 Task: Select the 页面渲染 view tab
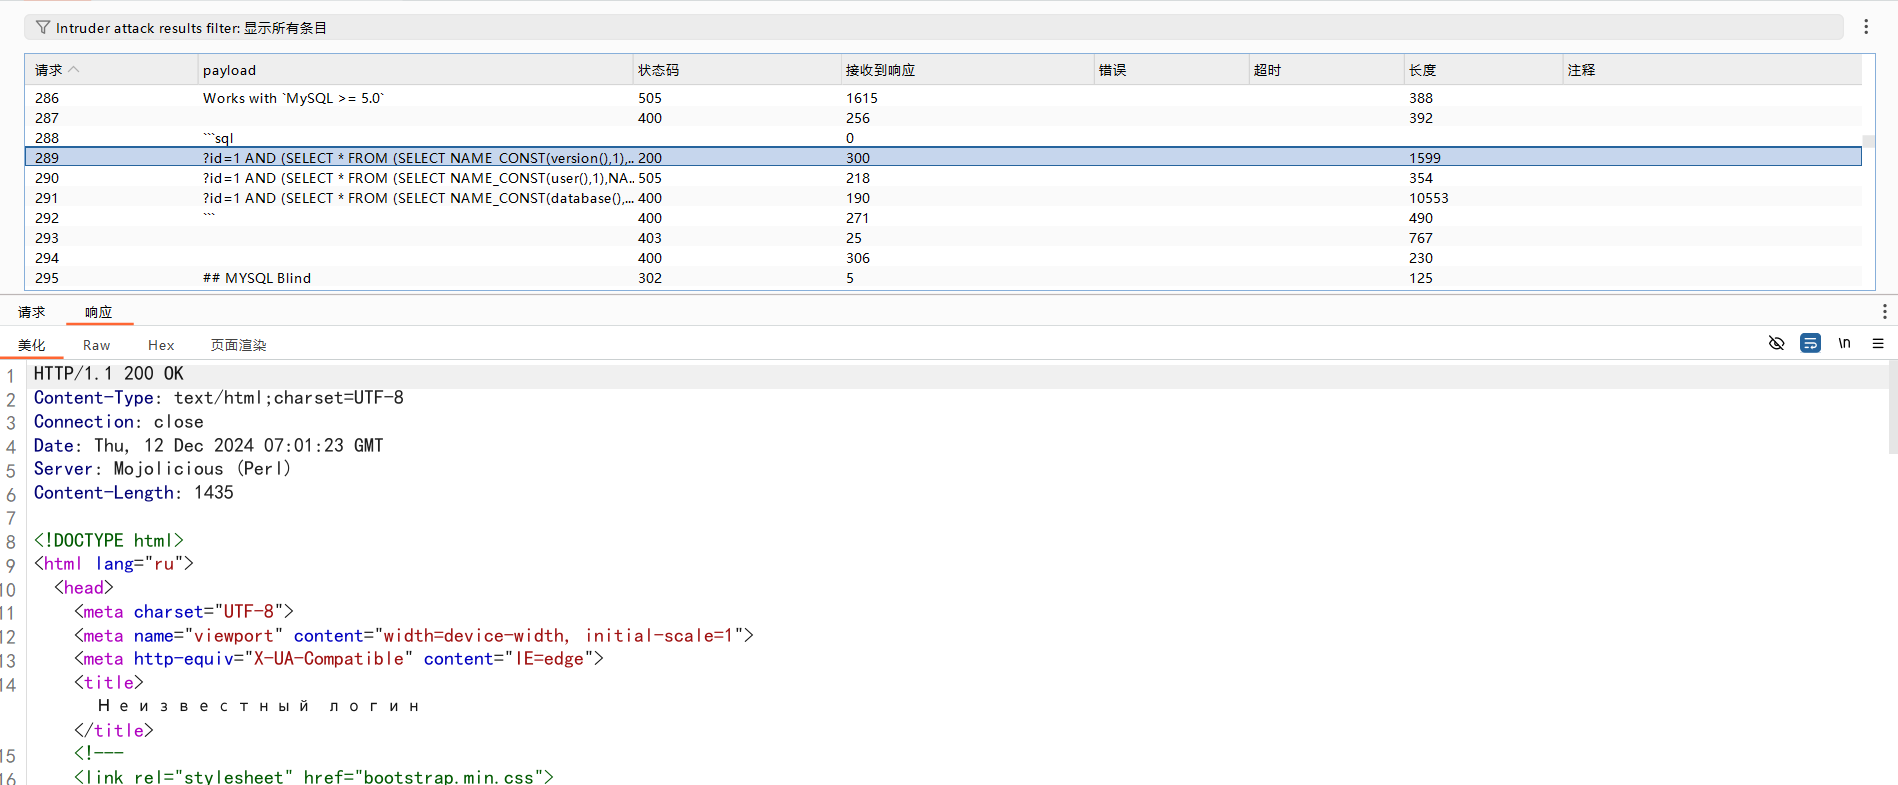238,345
